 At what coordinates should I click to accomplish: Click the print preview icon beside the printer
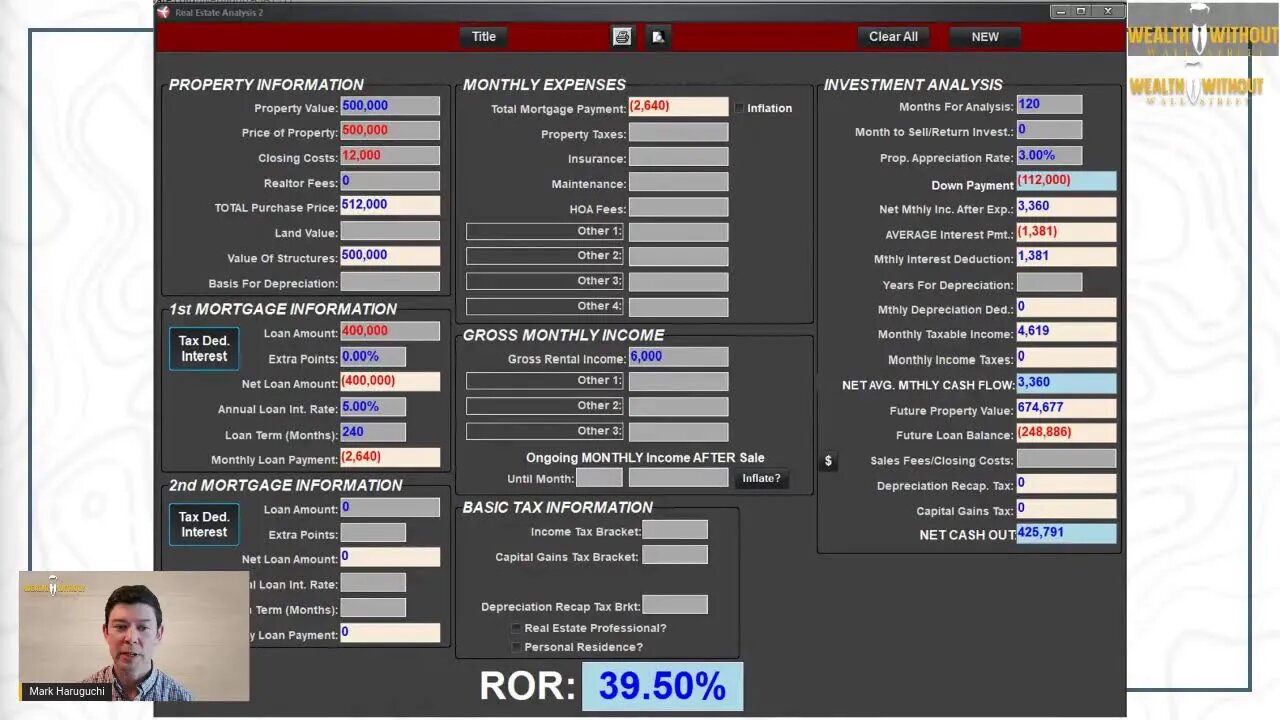point(657,37)
